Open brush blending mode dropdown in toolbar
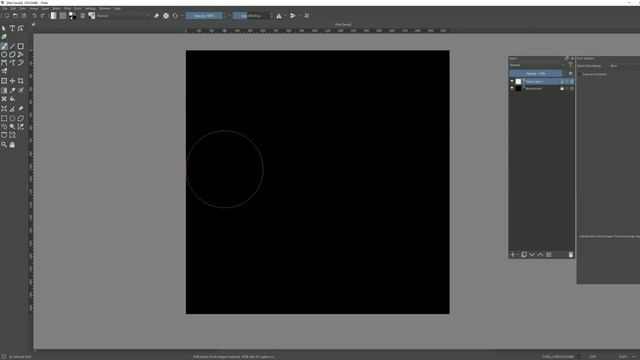Image resolution: width=640 pixels, height=360 pixels. (123, 16)
